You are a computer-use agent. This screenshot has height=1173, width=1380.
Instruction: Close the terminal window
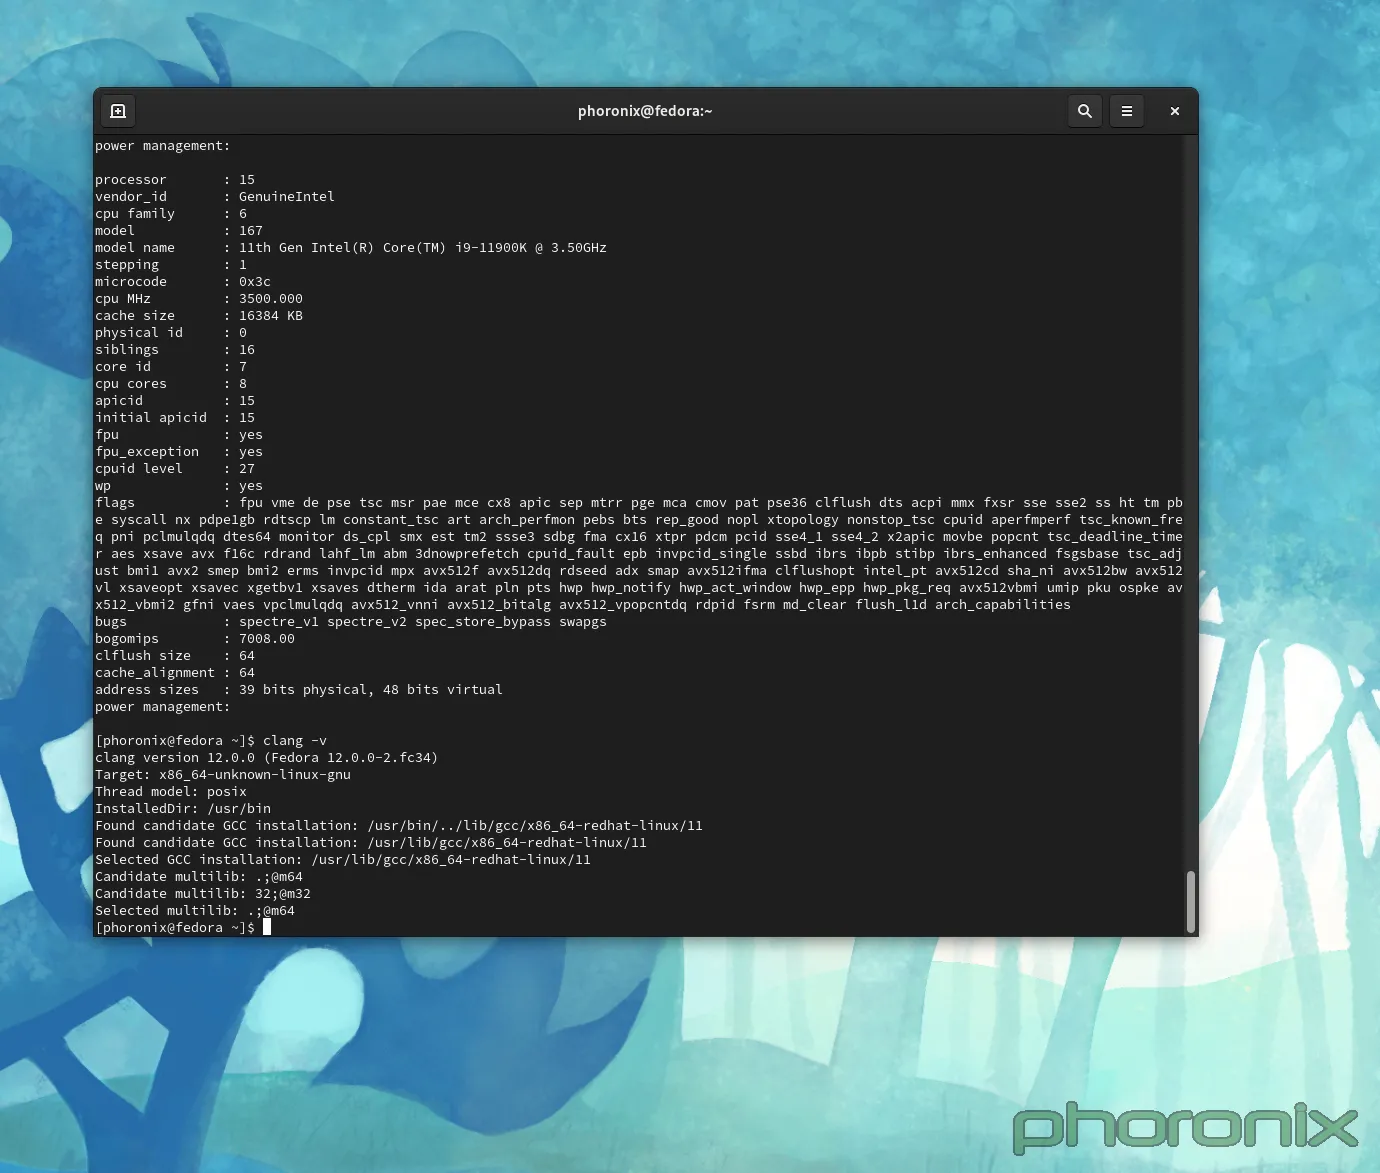point(1175,111)
